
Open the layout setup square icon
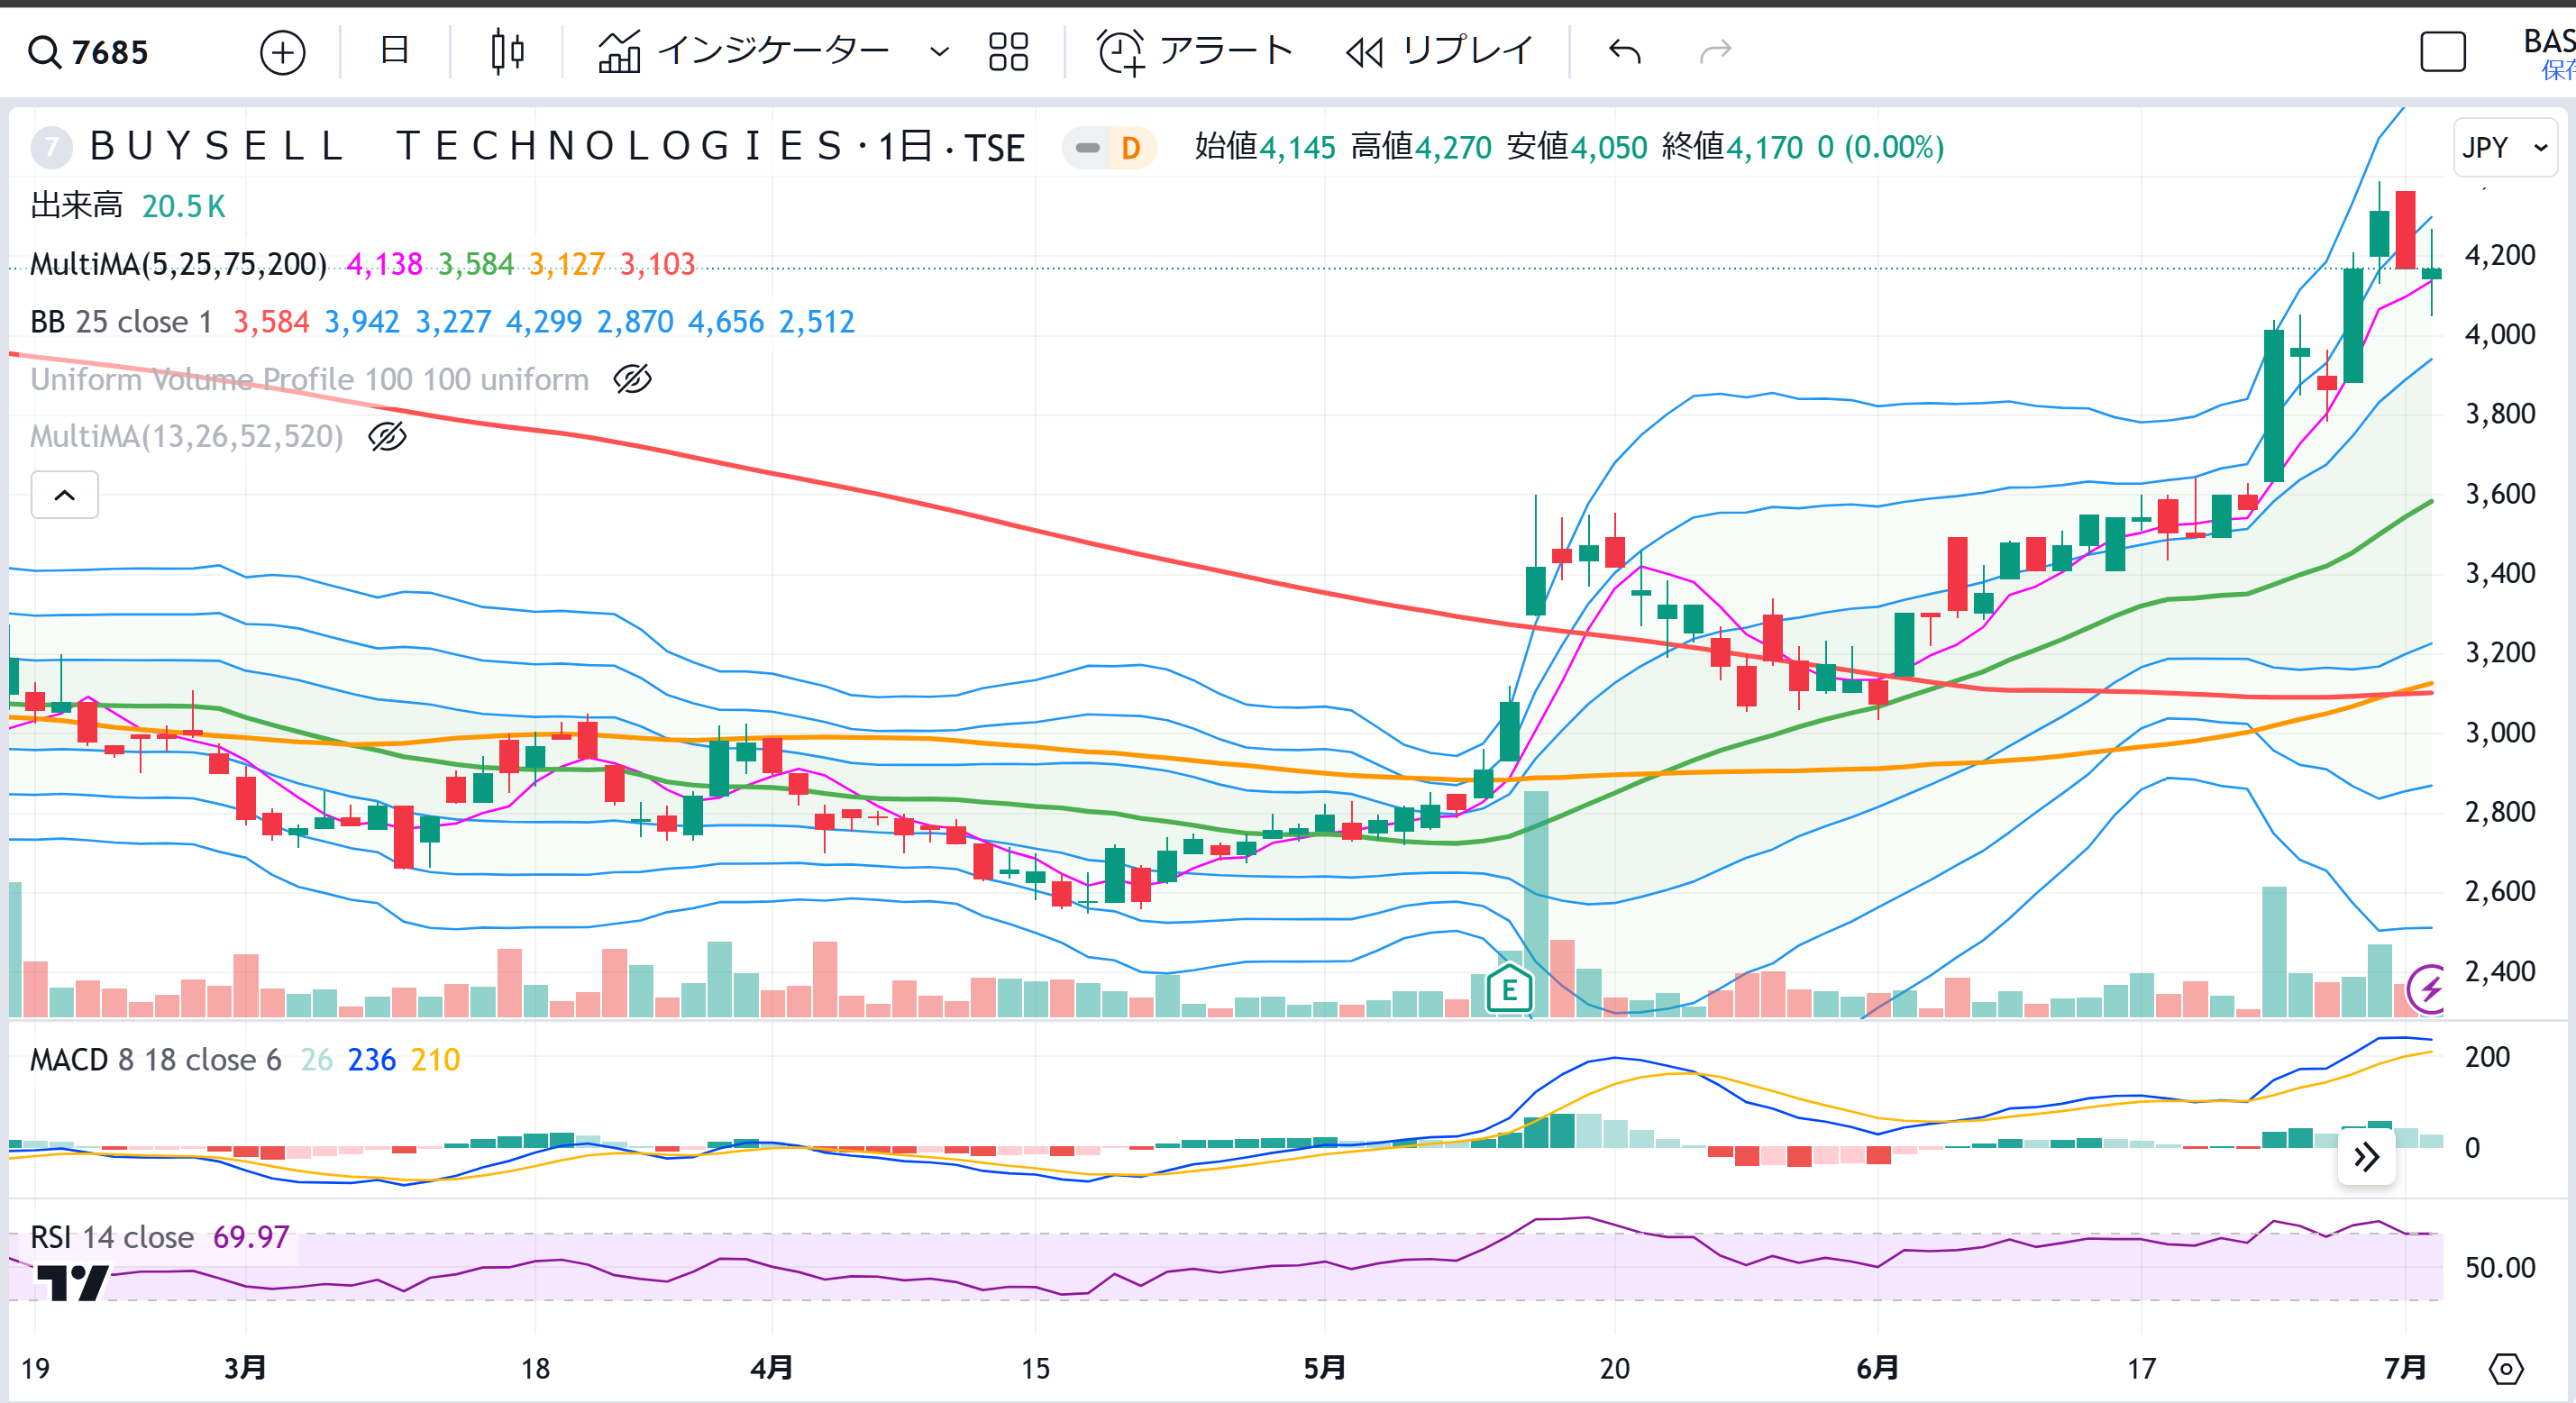pyautogui.click(x=2443, y=52)
